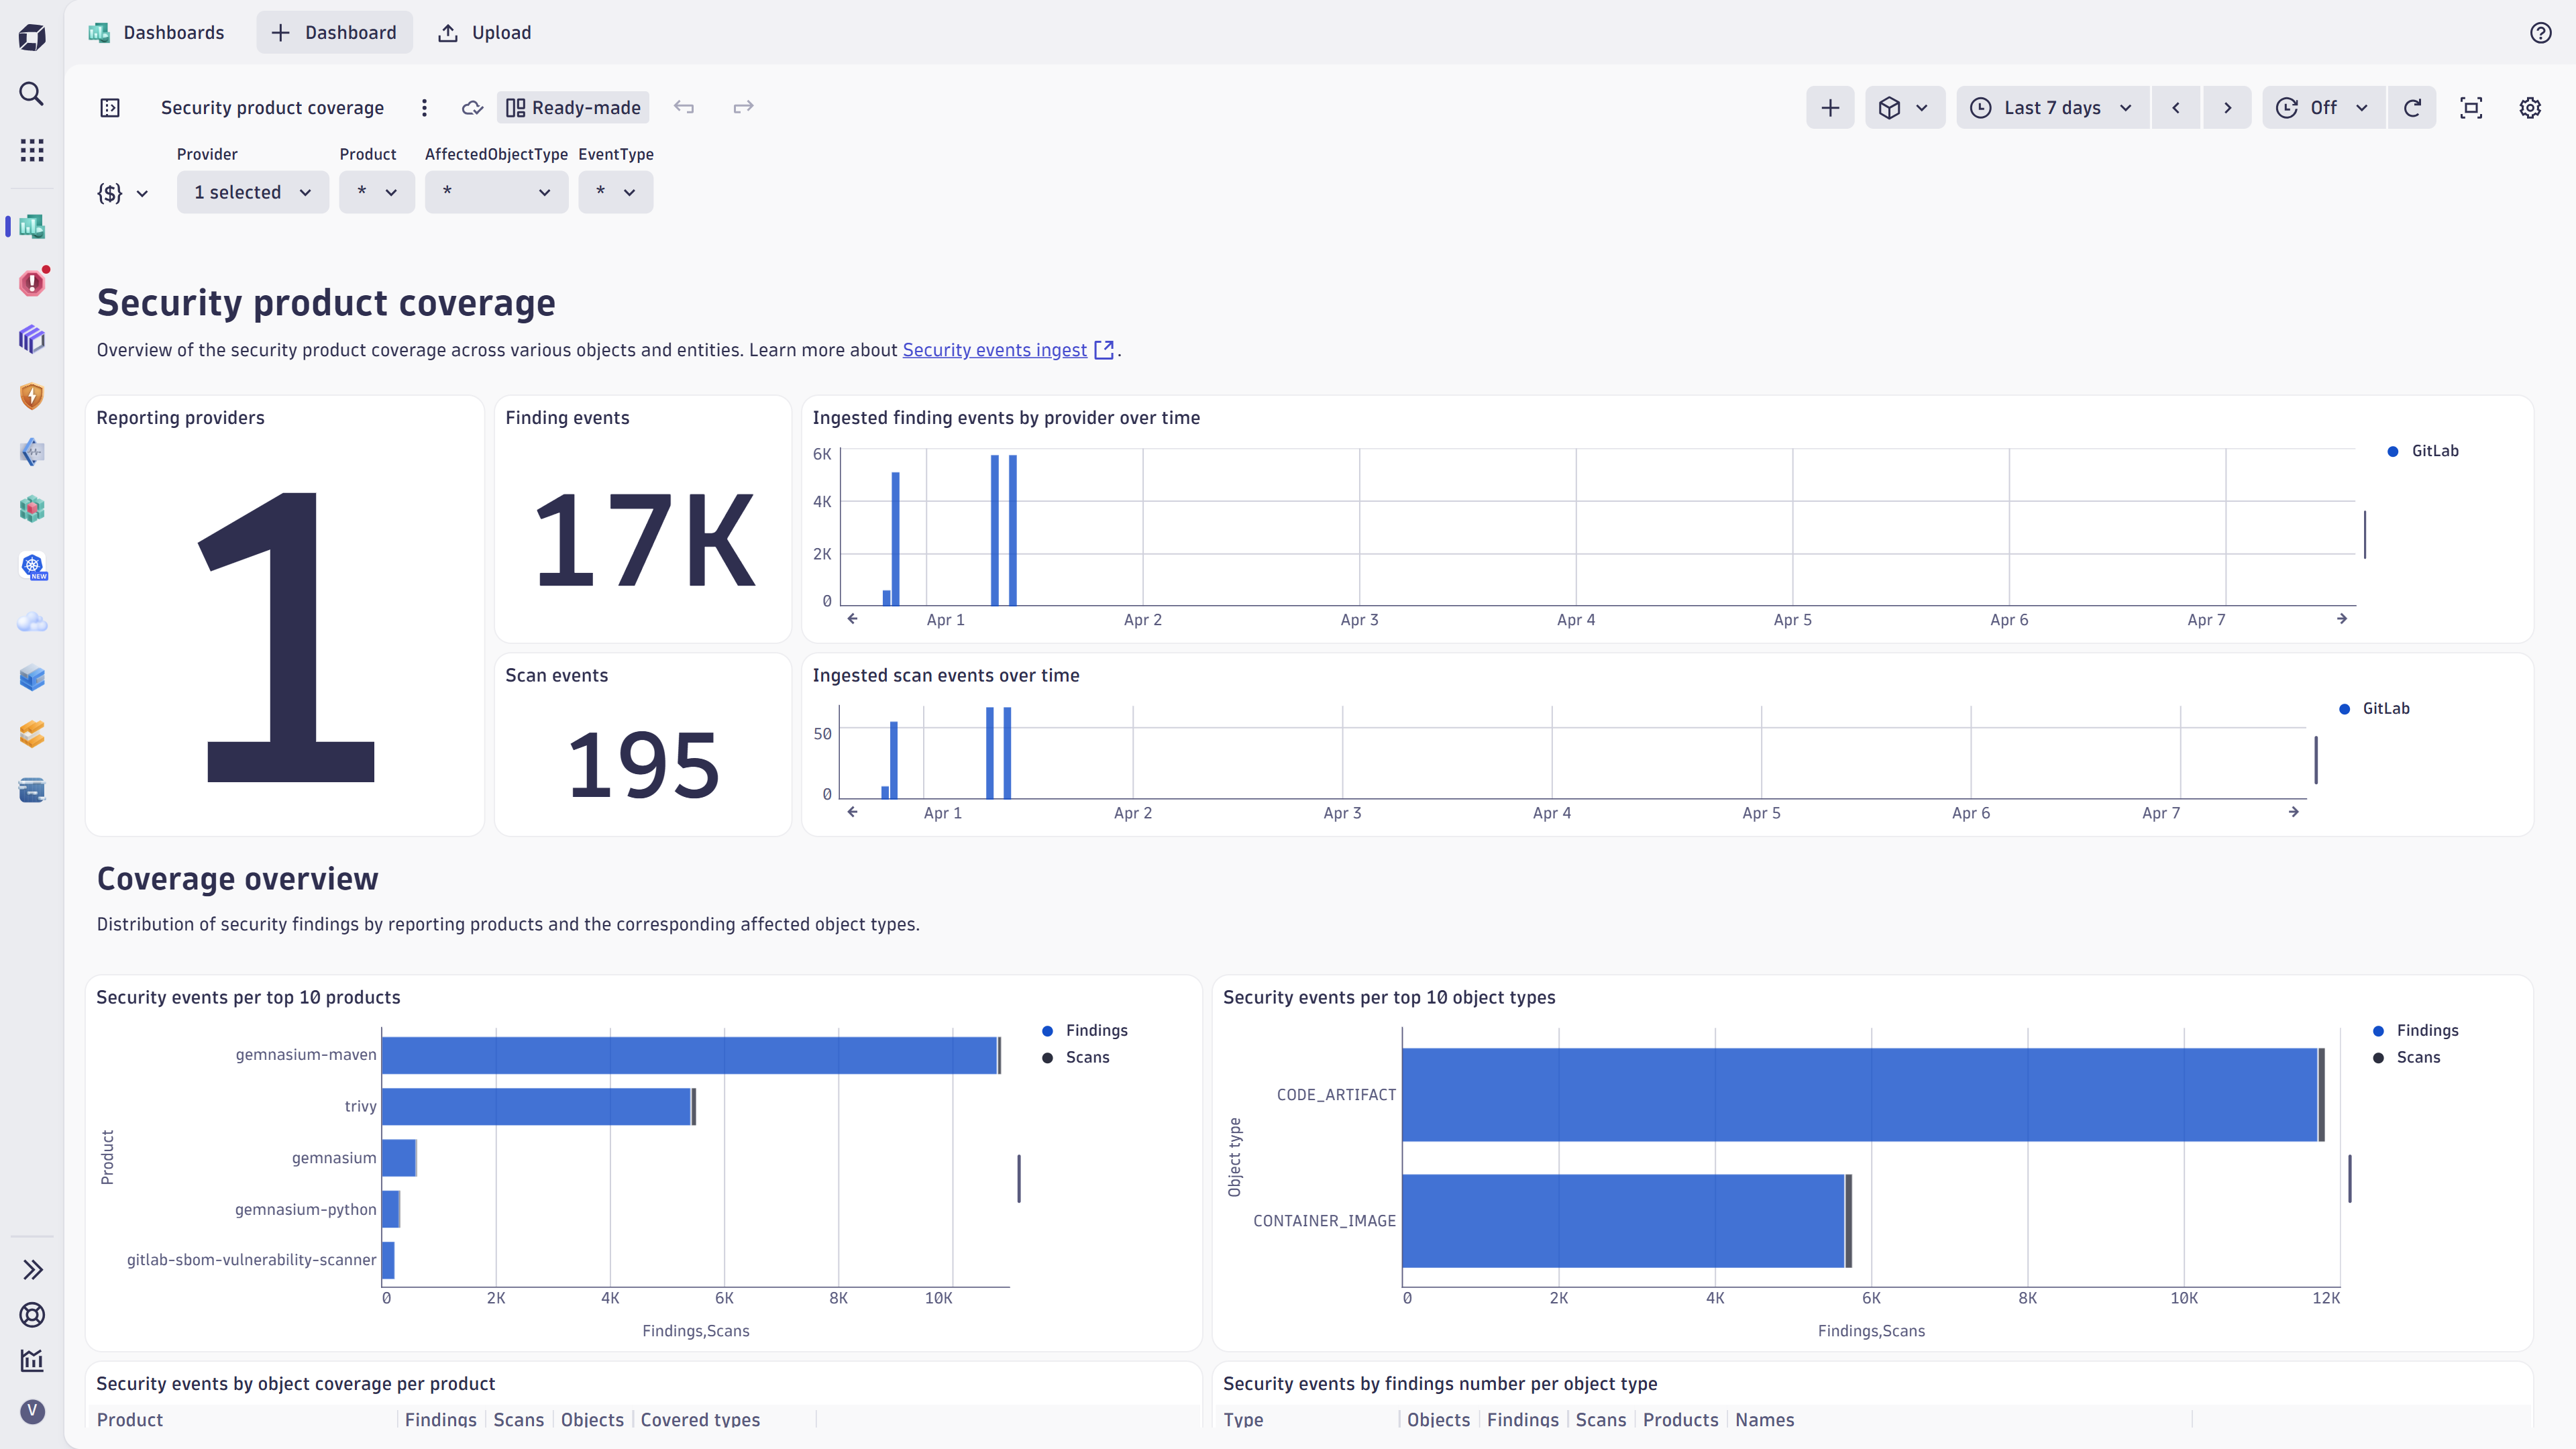The width and height of the screenshot is (2576, 1449).
Task: Undo the last dashboard change
Action: [684, 107]
